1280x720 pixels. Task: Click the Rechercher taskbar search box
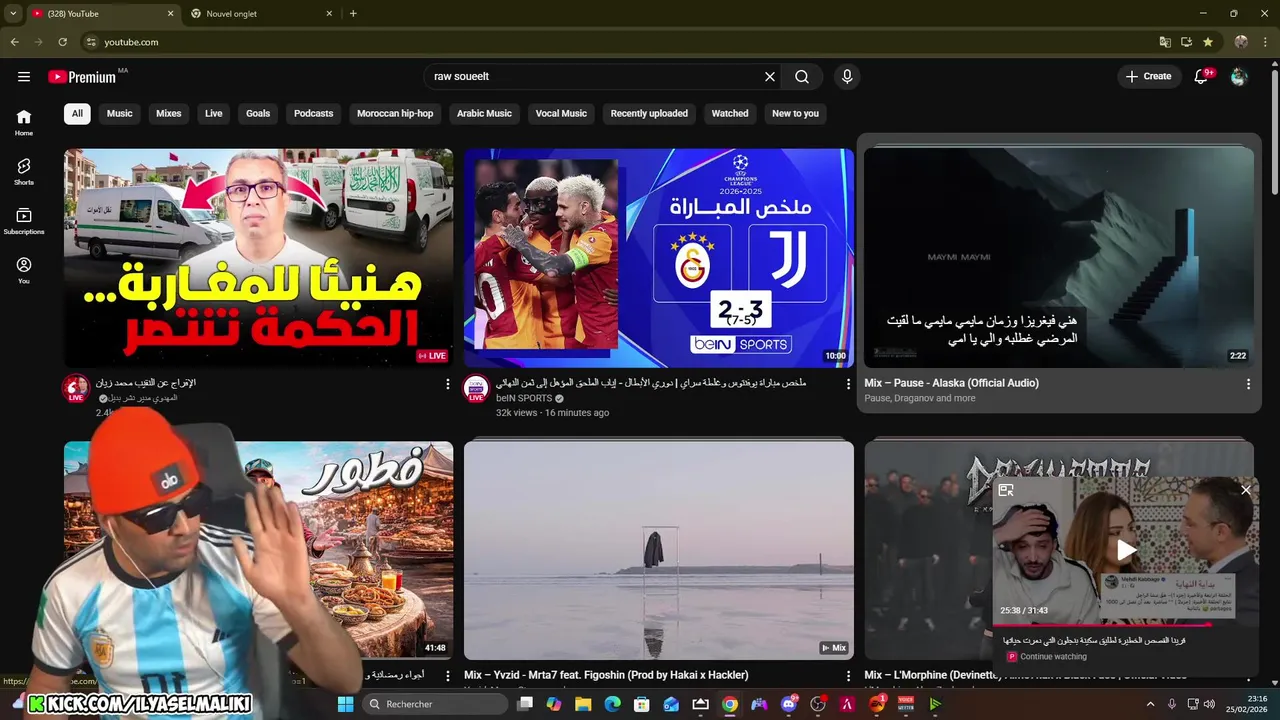[433, 704]
